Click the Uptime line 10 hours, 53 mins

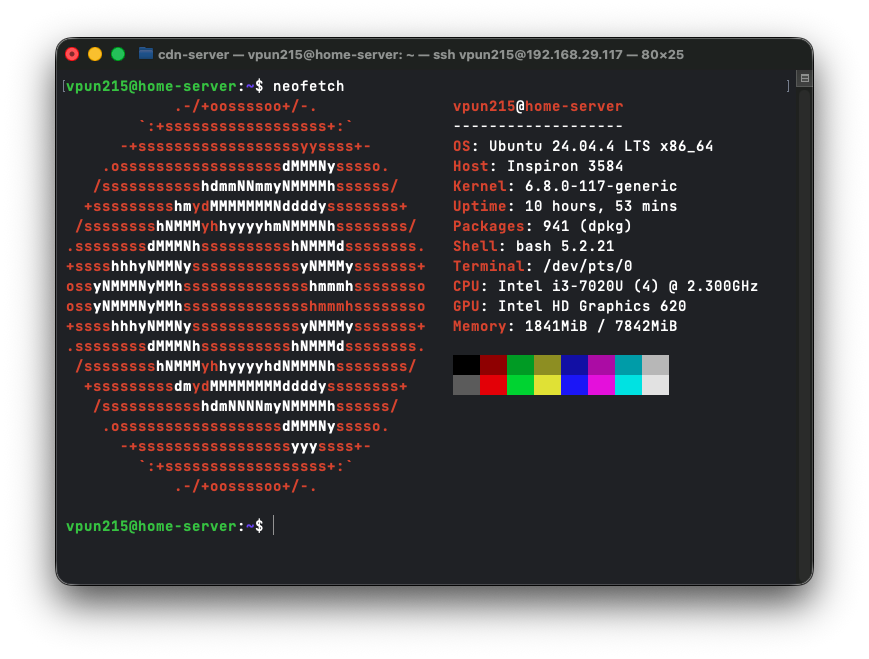pos(565,206)
